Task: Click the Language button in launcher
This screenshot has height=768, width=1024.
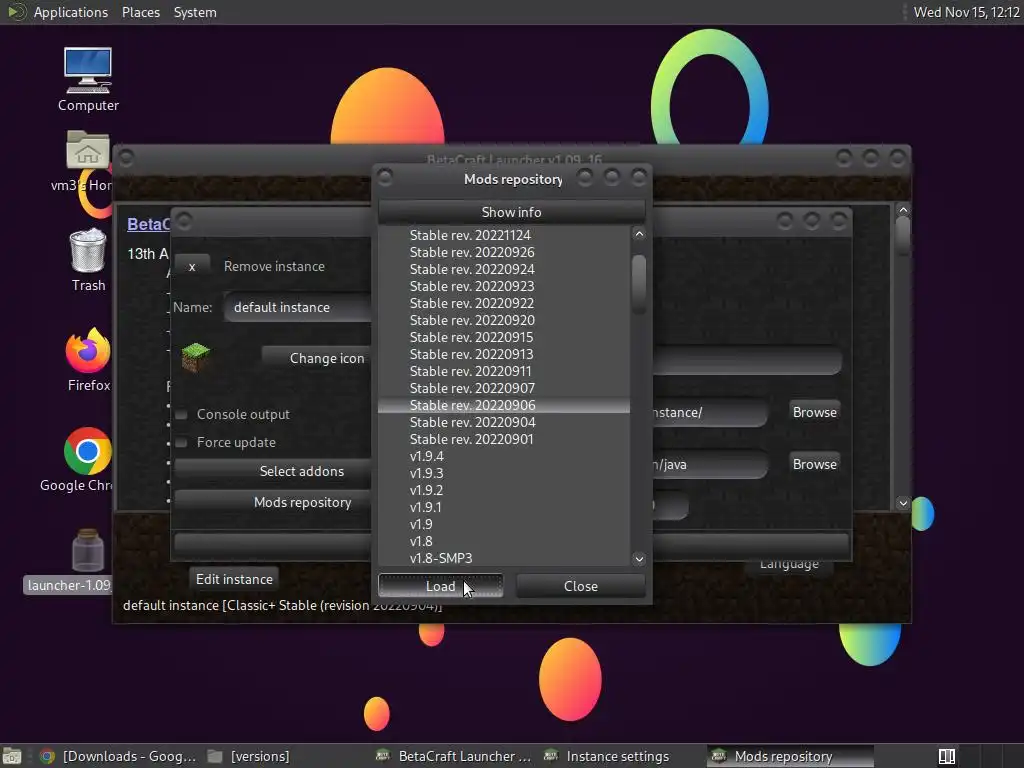Action: (x=789, y=566)
